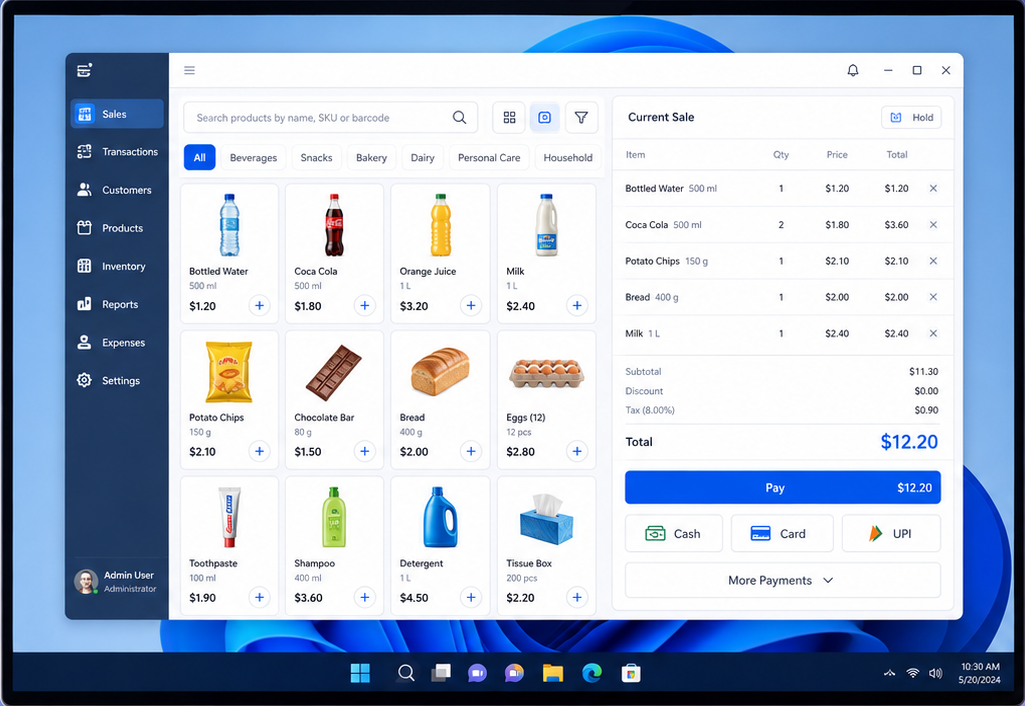Hold the current sale
1025x706 pixels.
tap(911, 118)
